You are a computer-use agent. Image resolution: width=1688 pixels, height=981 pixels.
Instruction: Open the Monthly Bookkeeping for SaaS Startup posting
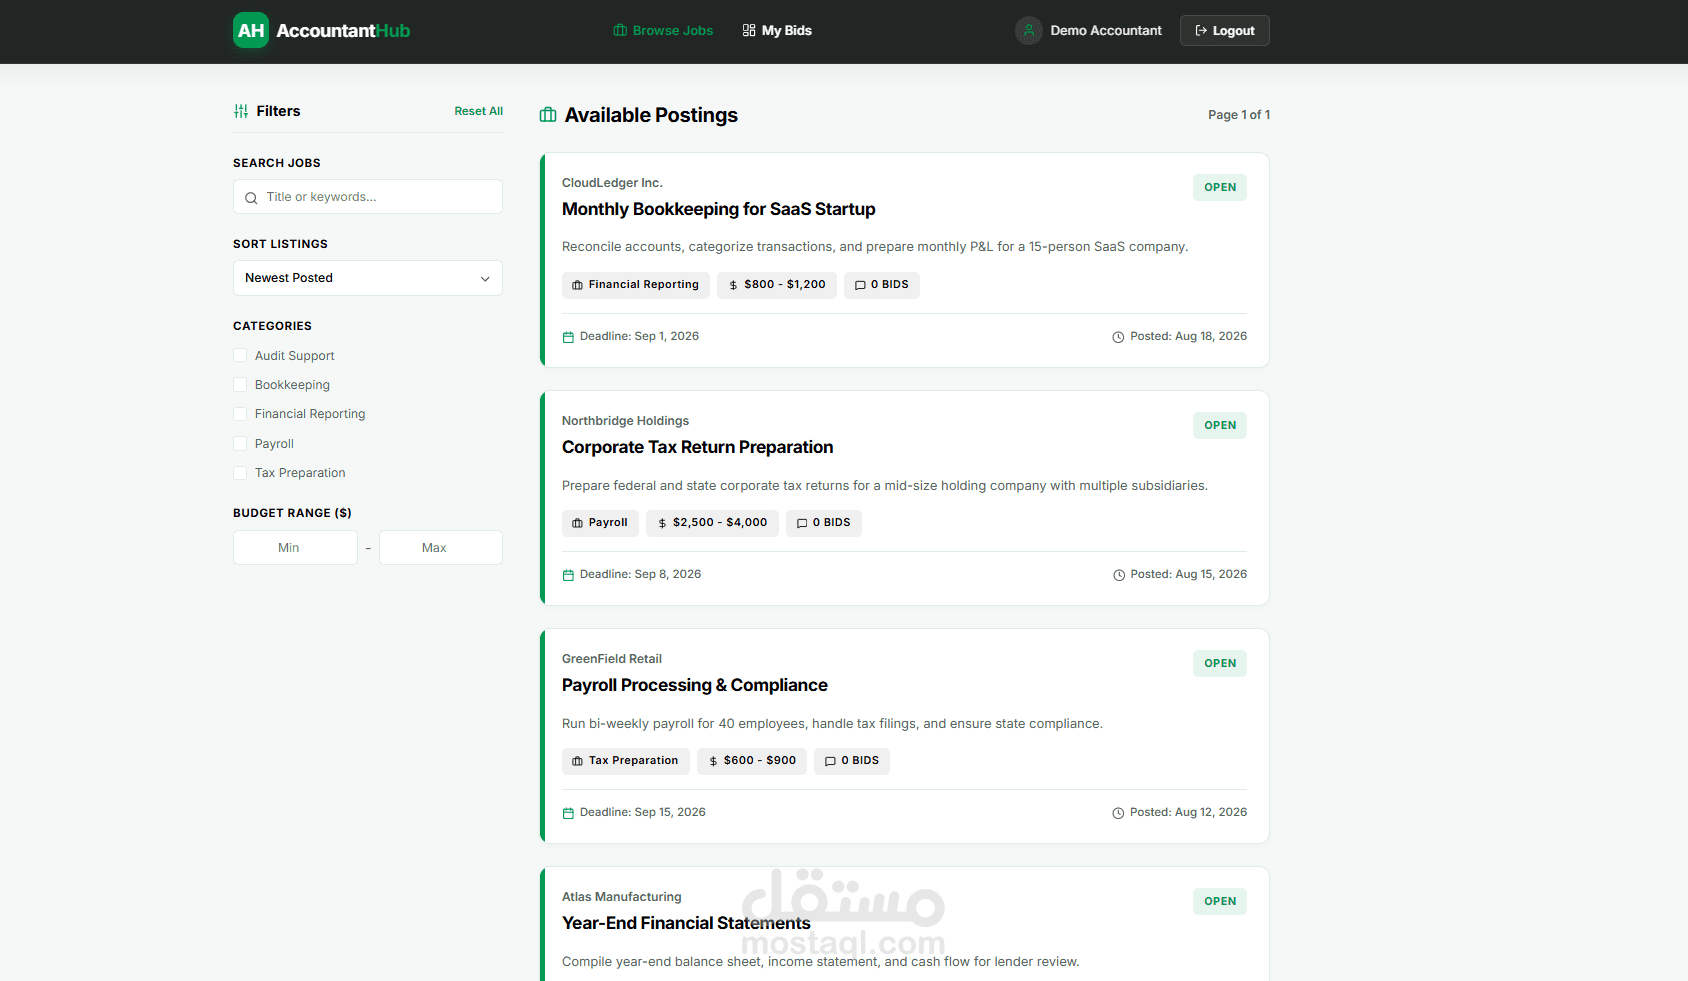[718, 209]
